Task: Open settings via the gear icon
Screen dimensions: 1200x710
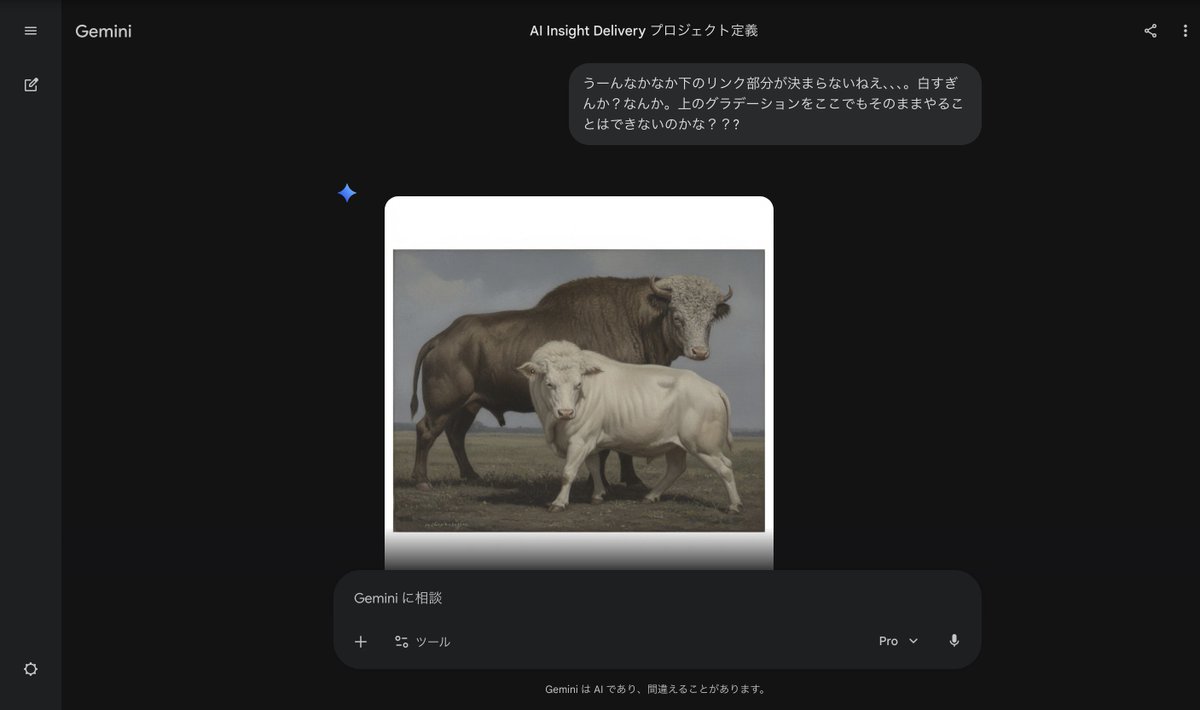Action: click(30, 669)
